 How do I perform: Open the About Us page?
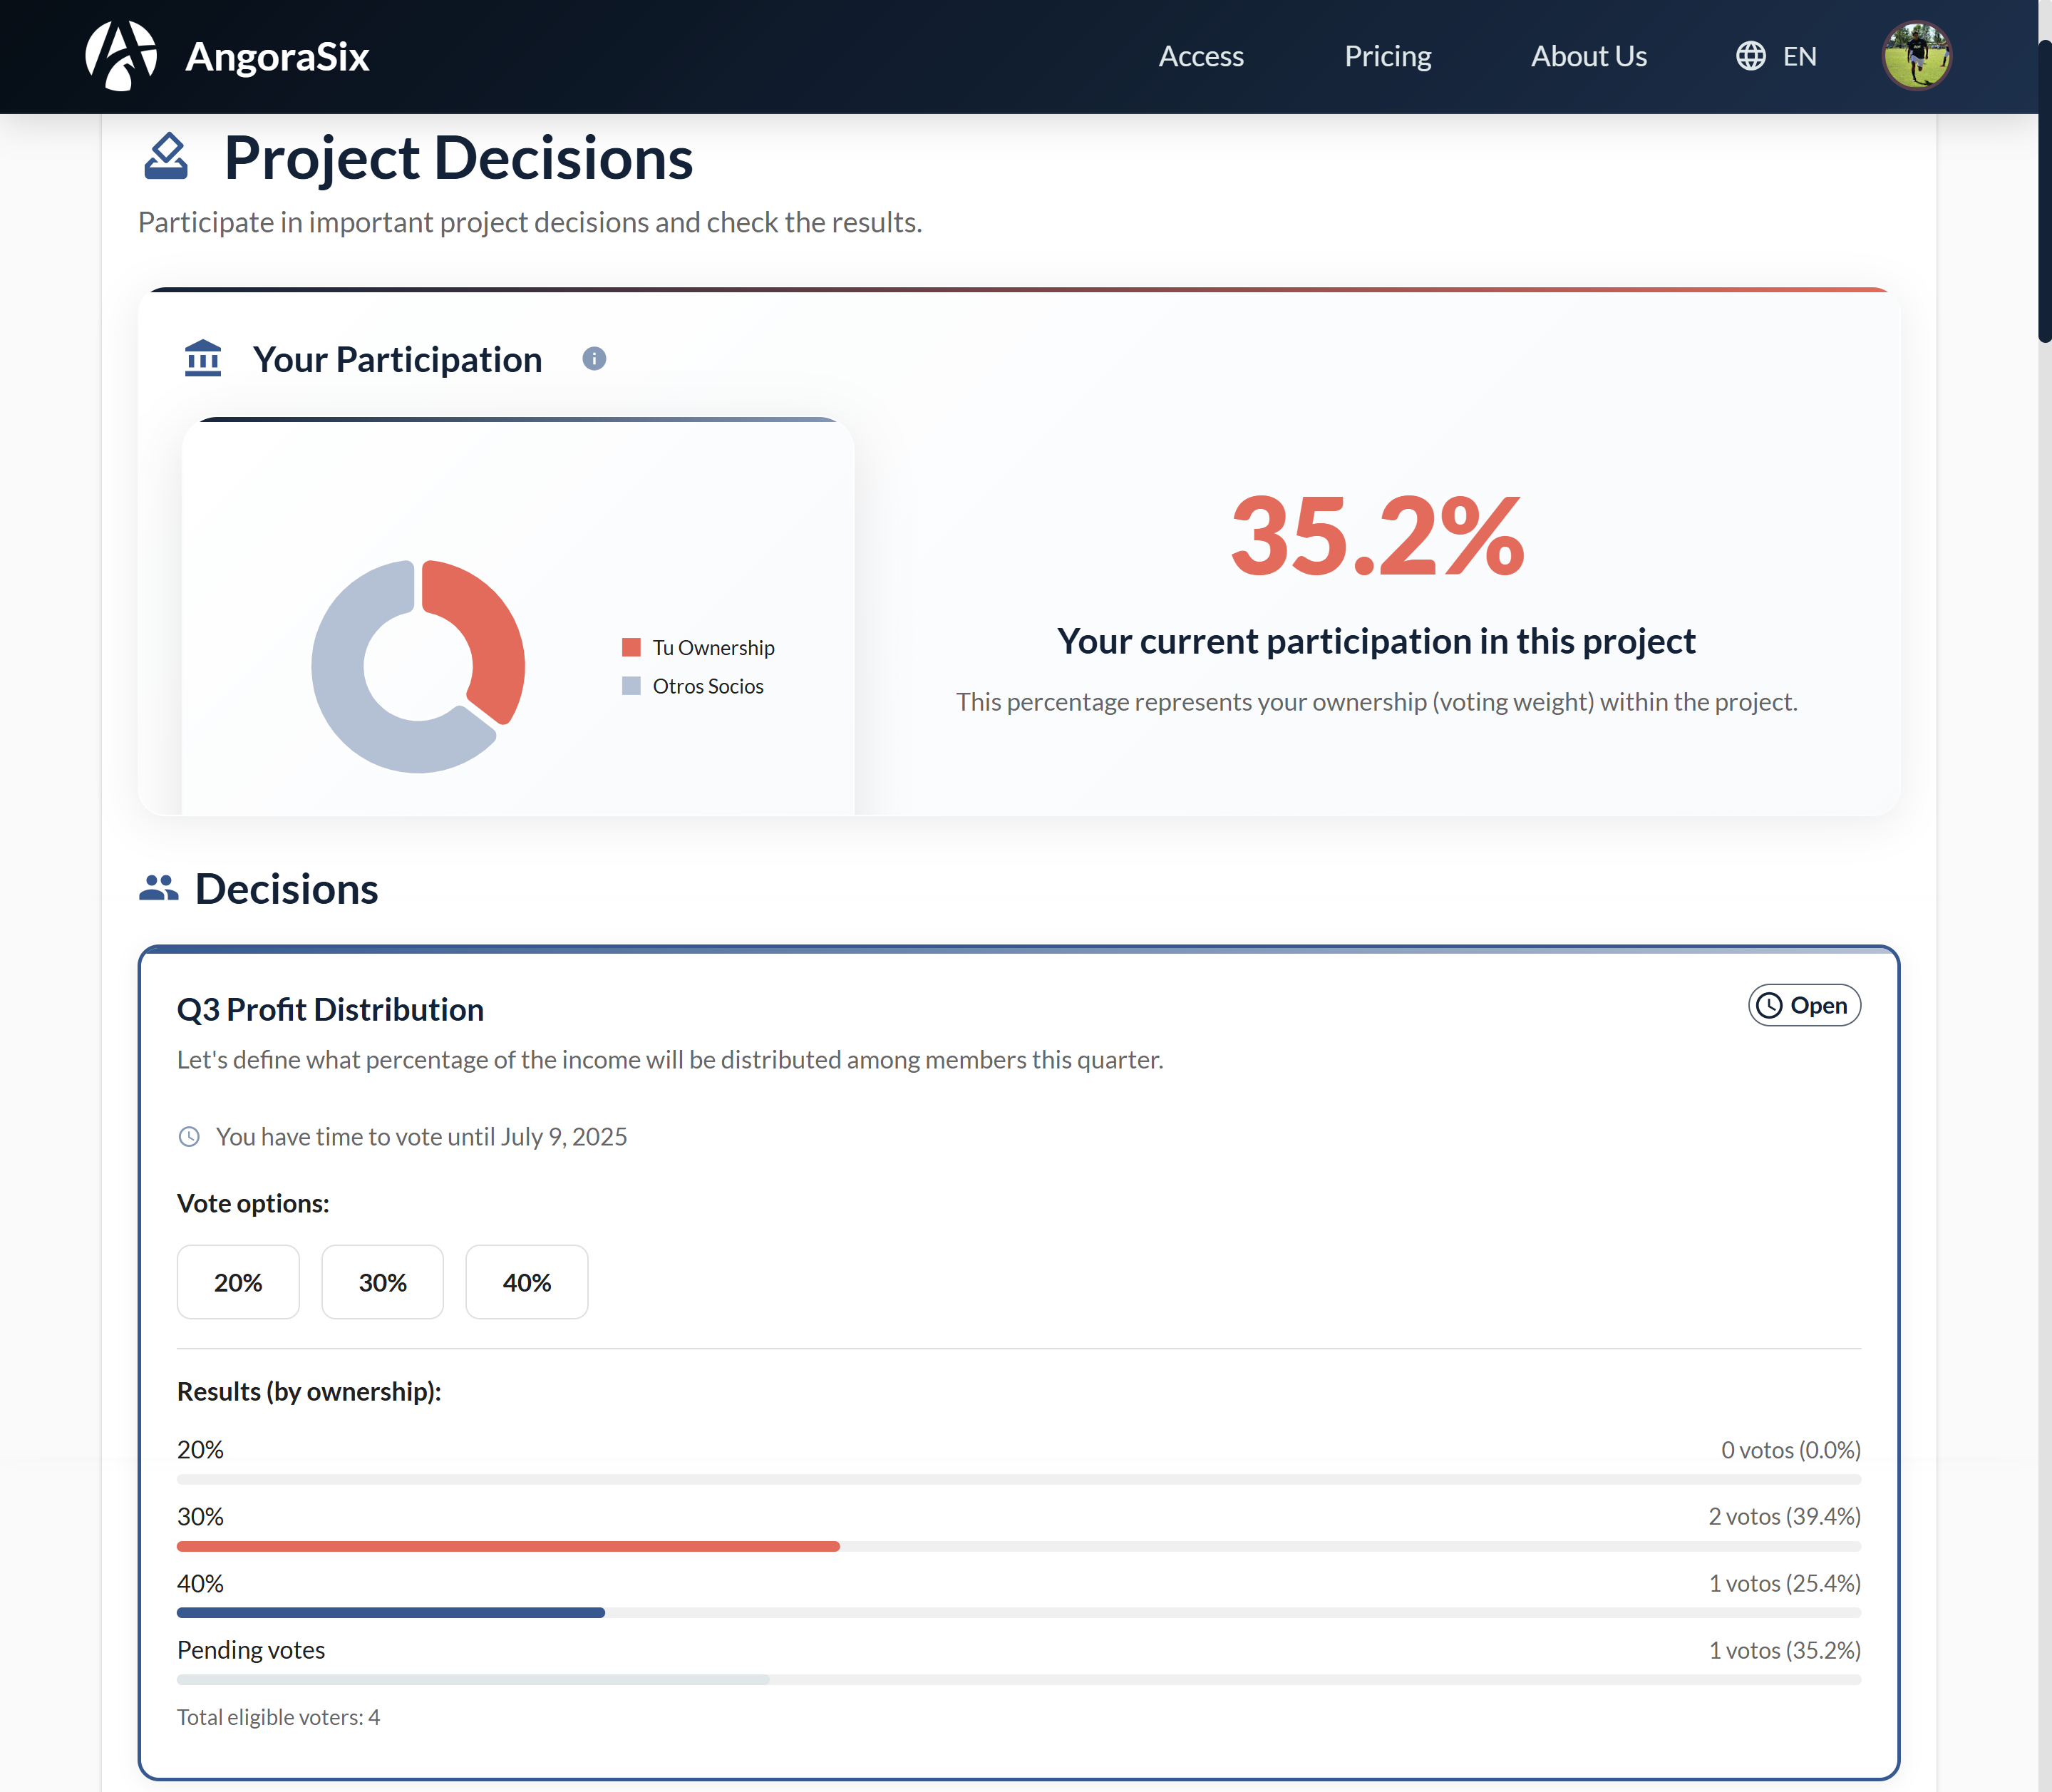click(1588, 56)
